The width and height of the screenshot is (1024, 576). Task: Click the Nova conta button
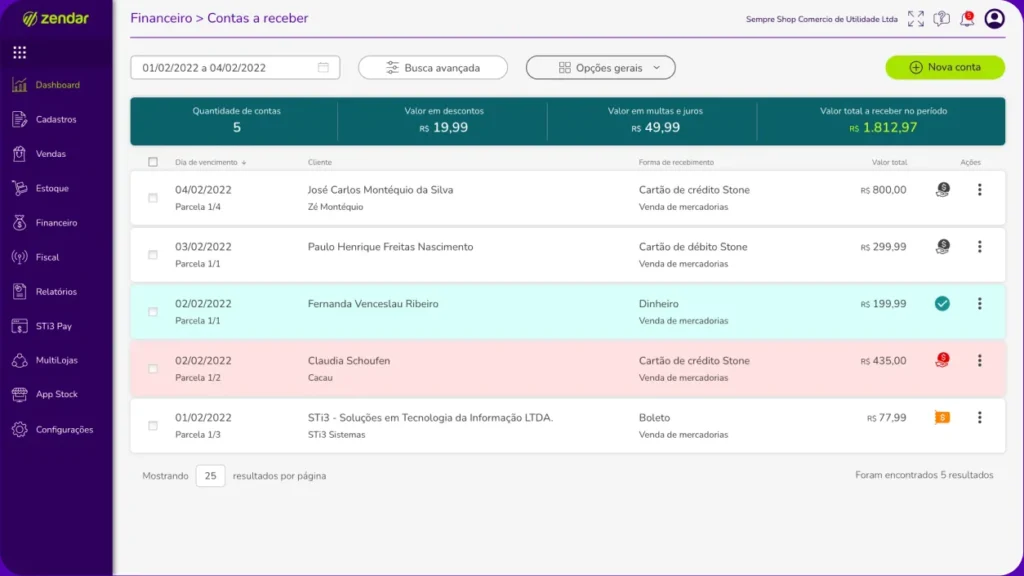(944, 67)
